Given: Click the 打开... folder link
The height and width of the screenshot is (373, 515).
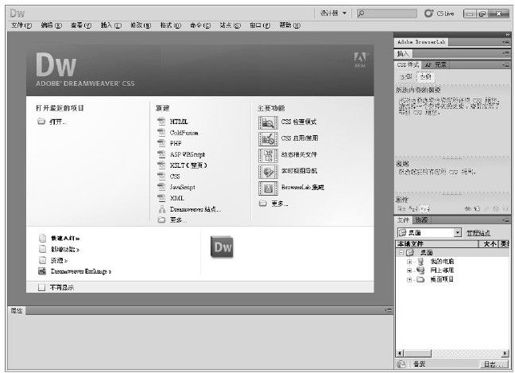Looking at the screenshot, I should (x=51, y=122).
